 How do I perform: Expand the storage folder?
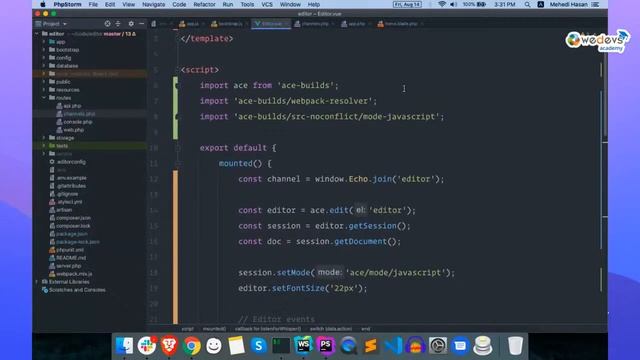tap(44, 138)
